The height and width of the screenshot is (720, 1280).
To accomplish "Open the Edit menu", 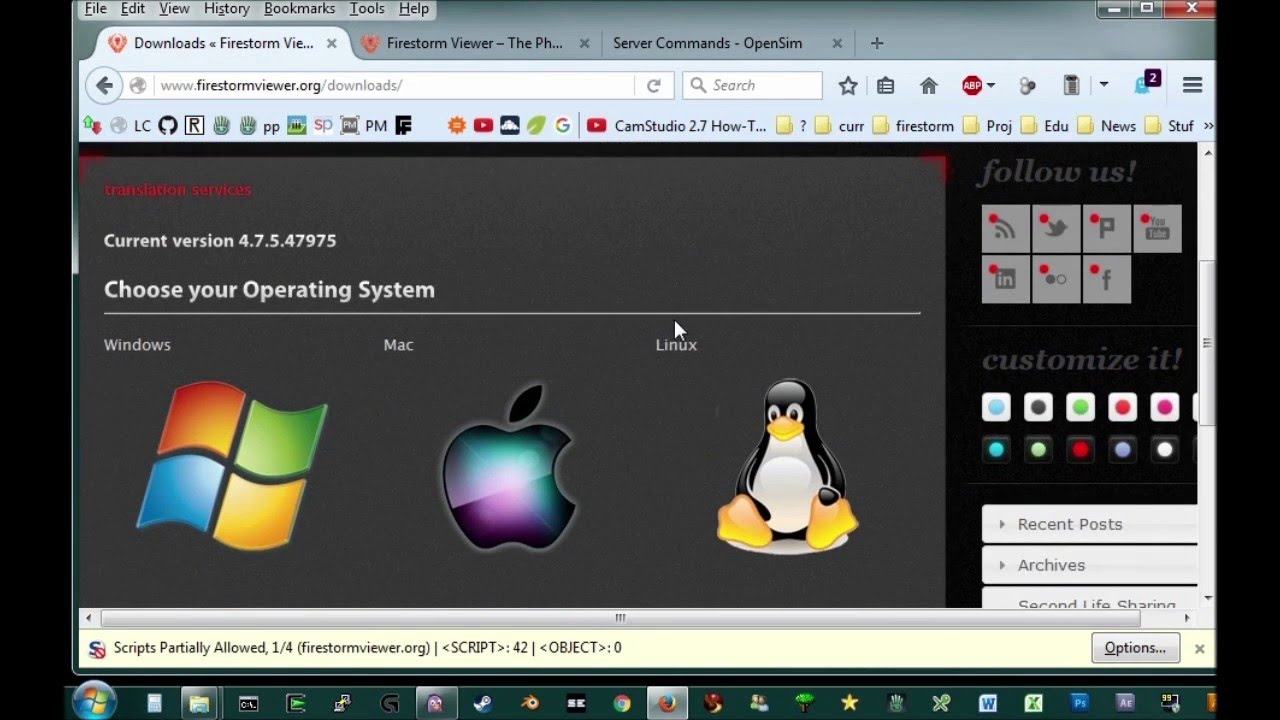I will coord(133,9).
